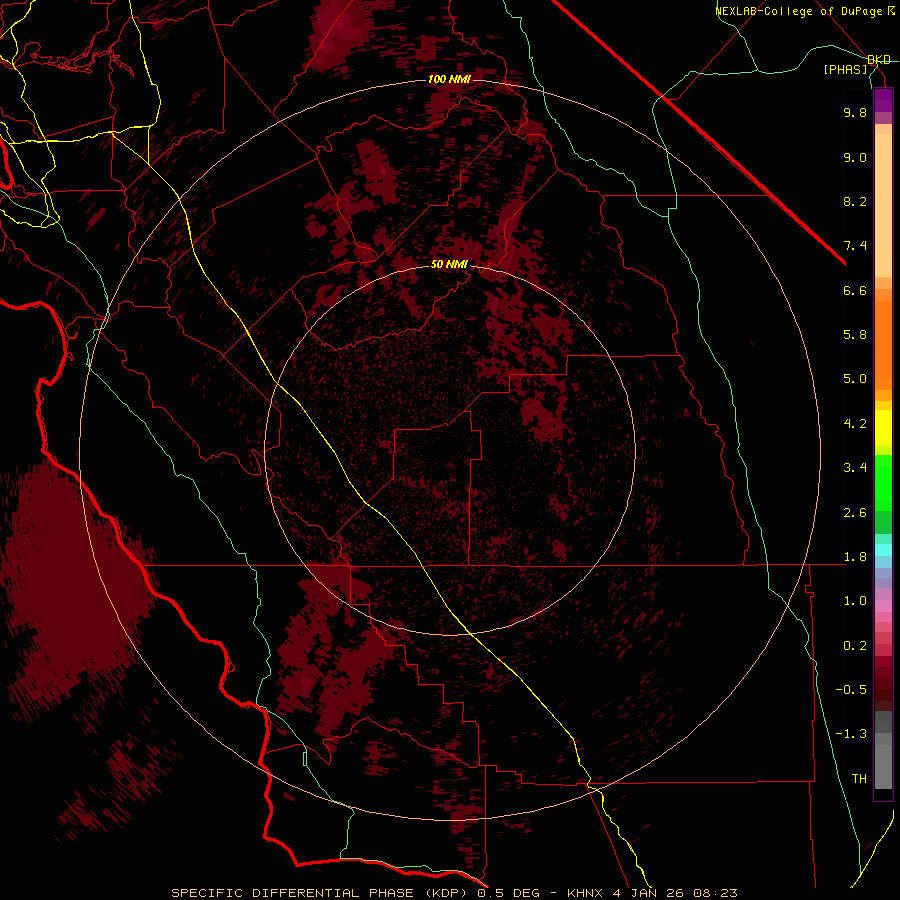The width and height of the screenshot is (900, 900).
Task: Click the 4.2 value on the color scale
Action: 855,424
